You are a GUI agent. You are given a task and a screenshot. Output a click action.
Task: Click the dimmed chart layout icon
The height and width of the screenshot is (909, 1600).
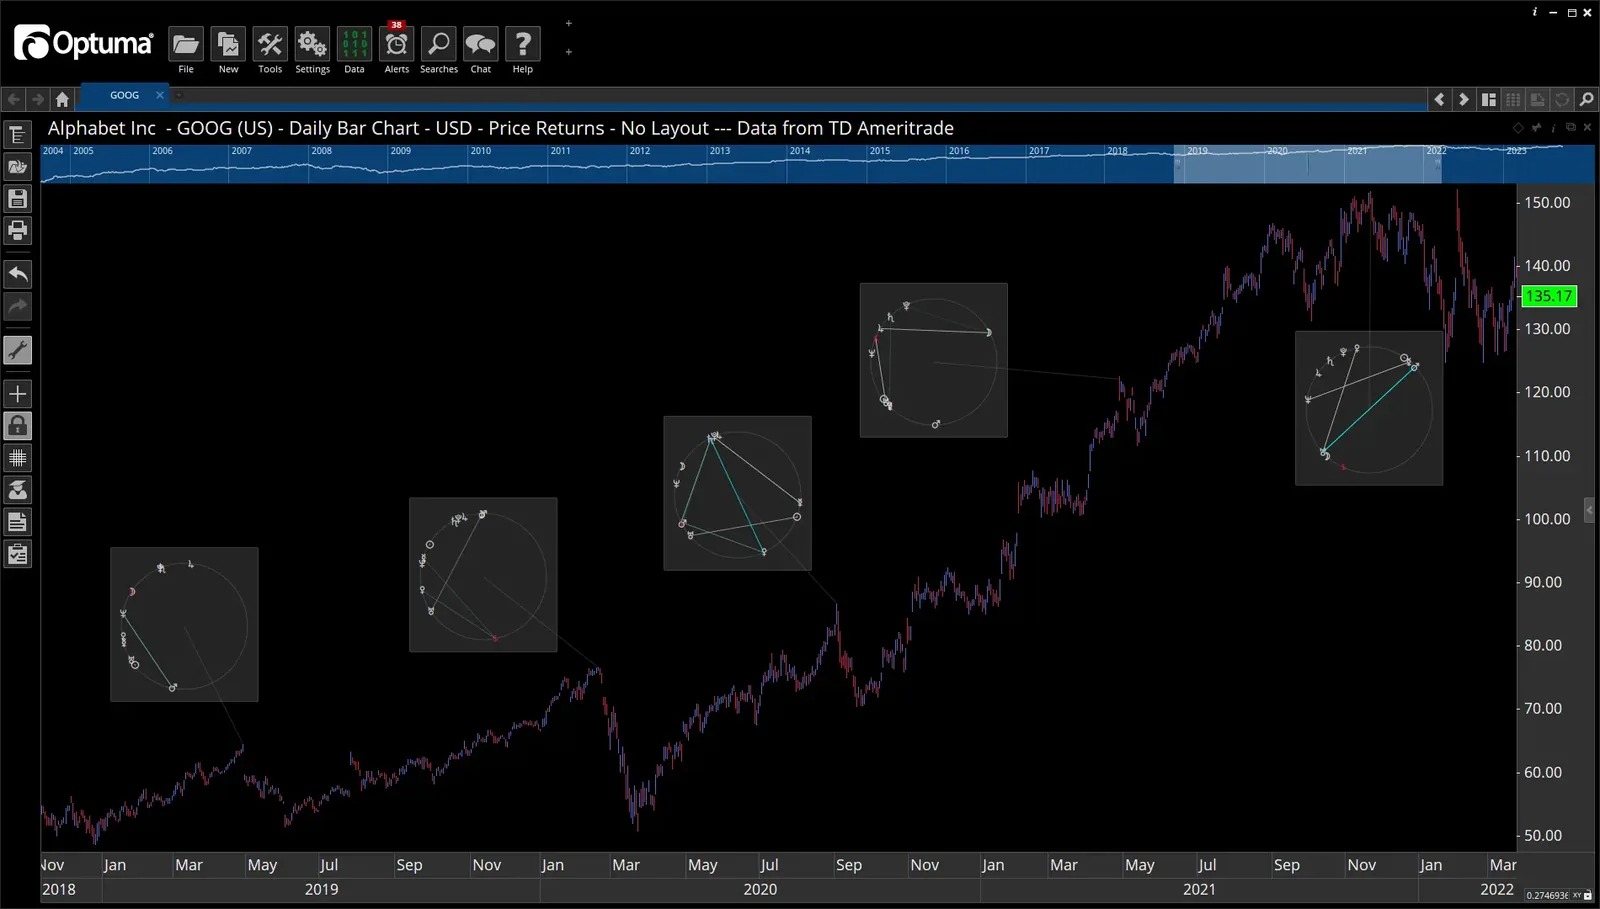pos(1537,99)
